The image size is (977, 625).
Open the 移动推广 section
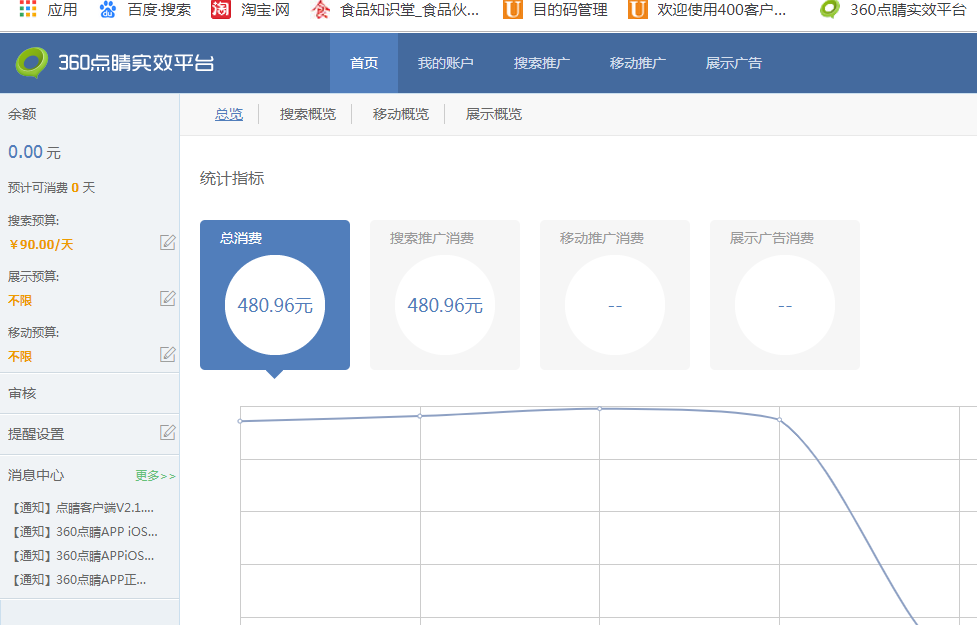(637, 63)
